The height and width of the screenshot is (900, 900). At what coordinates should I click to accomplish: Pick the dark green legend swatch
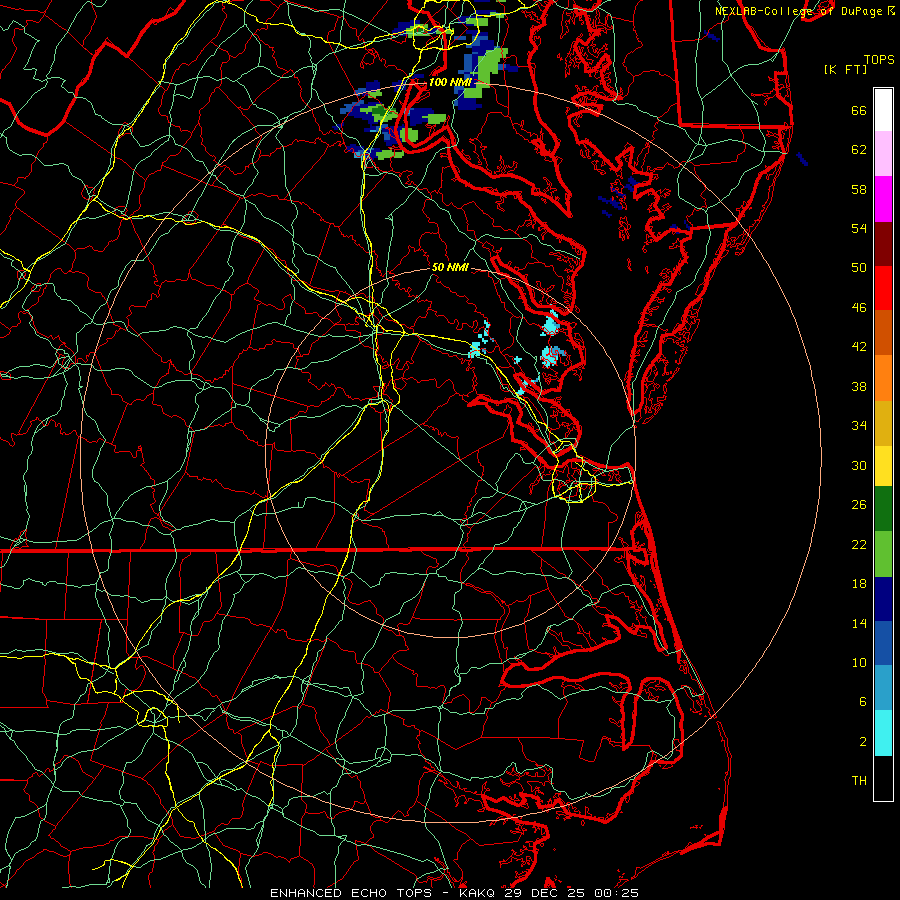[883, 509]
